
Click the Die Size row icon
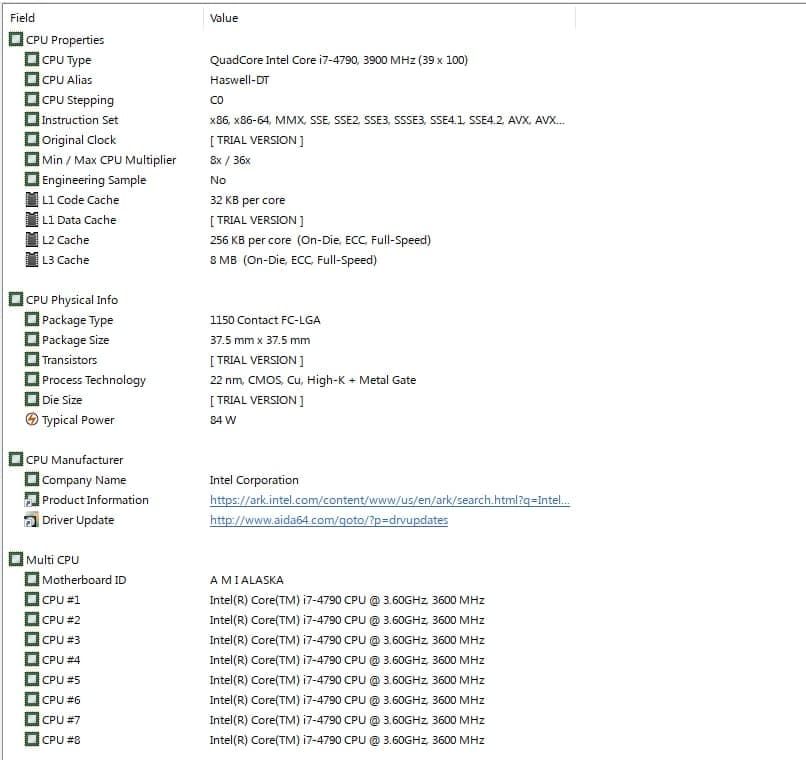coord(32,399)
